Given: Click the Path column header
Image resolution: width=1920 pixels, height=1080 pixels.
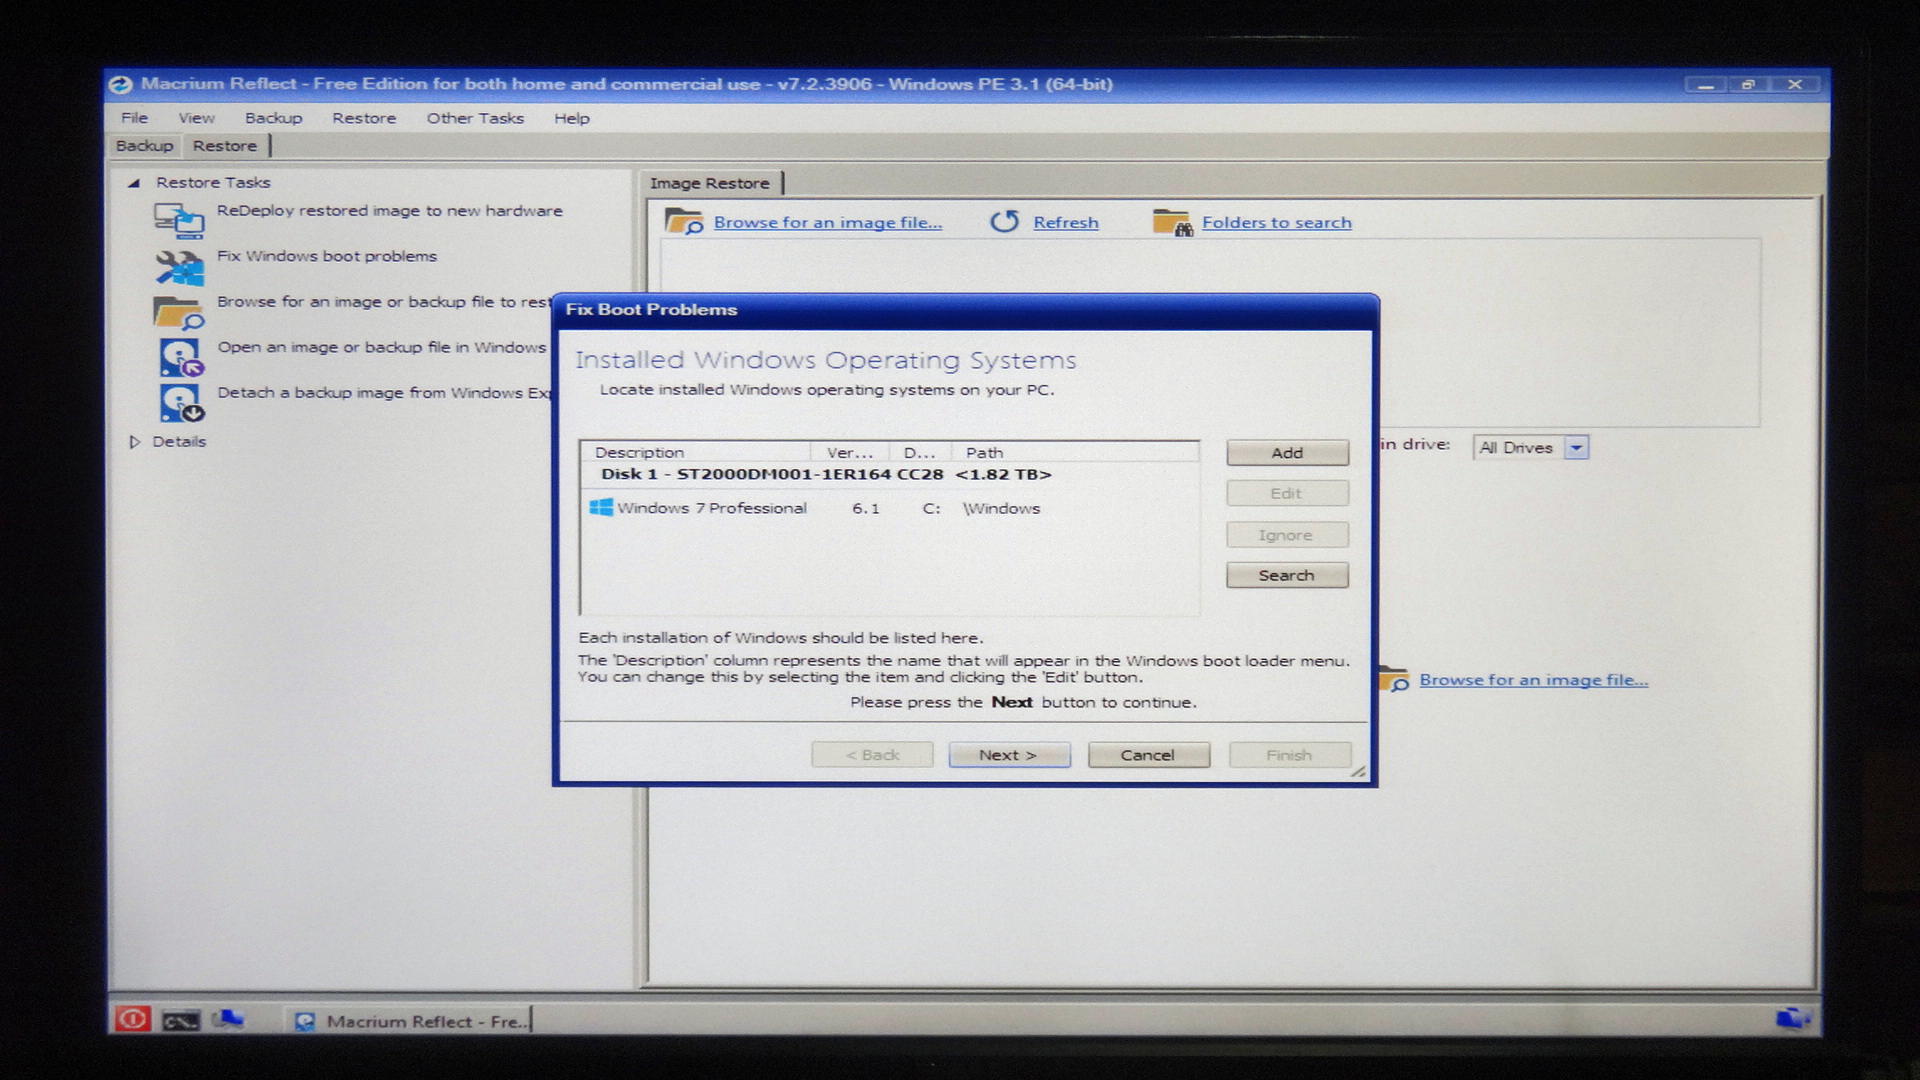Looking at the screenshot, I should coord(1074,452).
